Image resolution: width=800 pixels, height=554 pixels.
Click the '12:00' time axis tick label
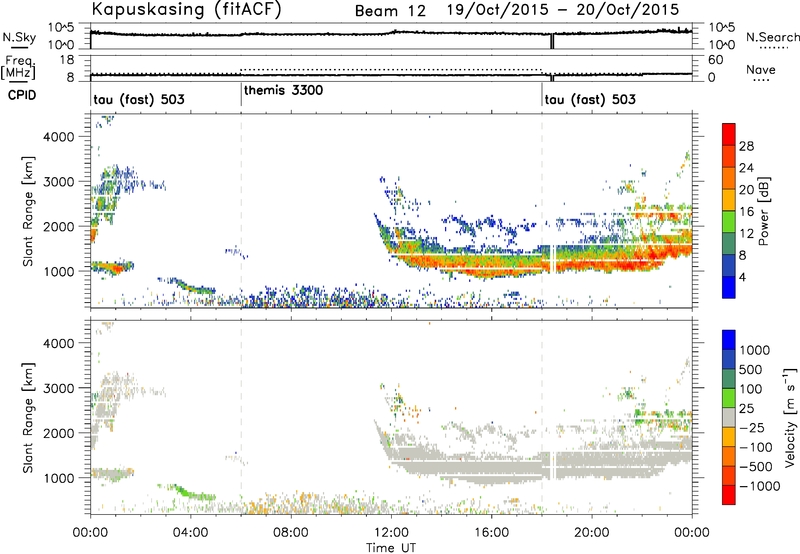coord(391,533)
